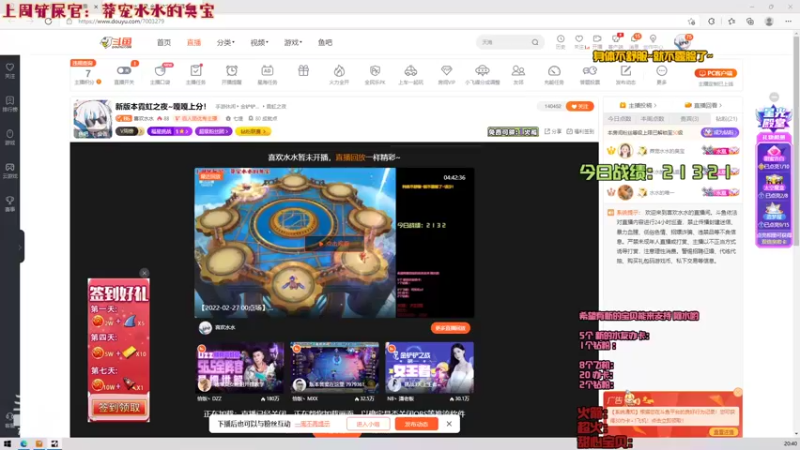This screenshot has height=450, width=800.
Task: Open the 更多 more ellipsis icon
Action: pyautogui.click(x=662, y=73)
